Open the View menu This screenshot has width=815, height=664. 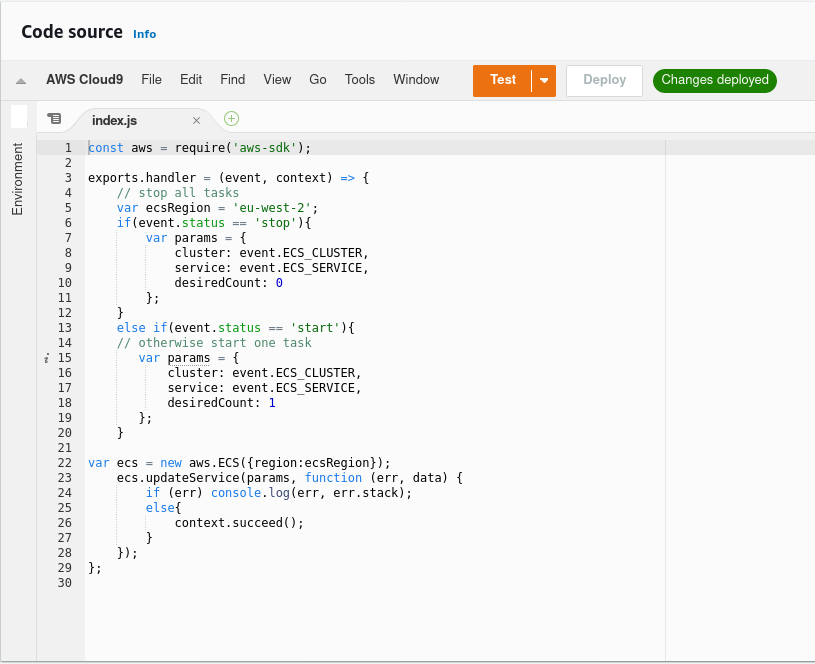pyautogui.click(x=277, y=80)
